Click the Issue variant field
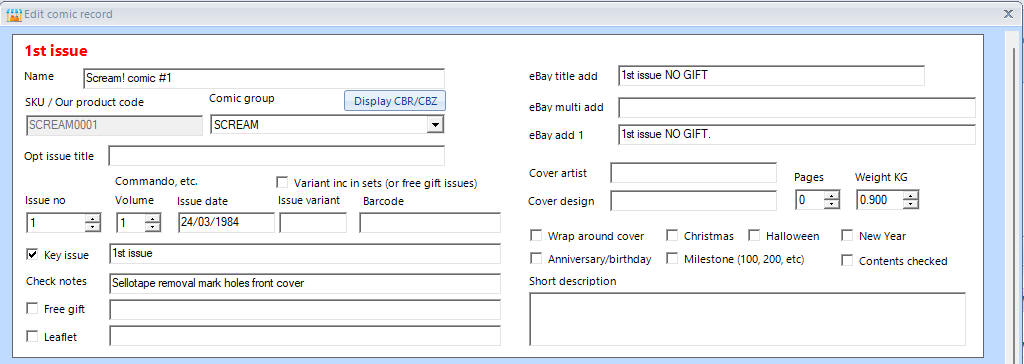1024x364 pixels. click(313, 222)
